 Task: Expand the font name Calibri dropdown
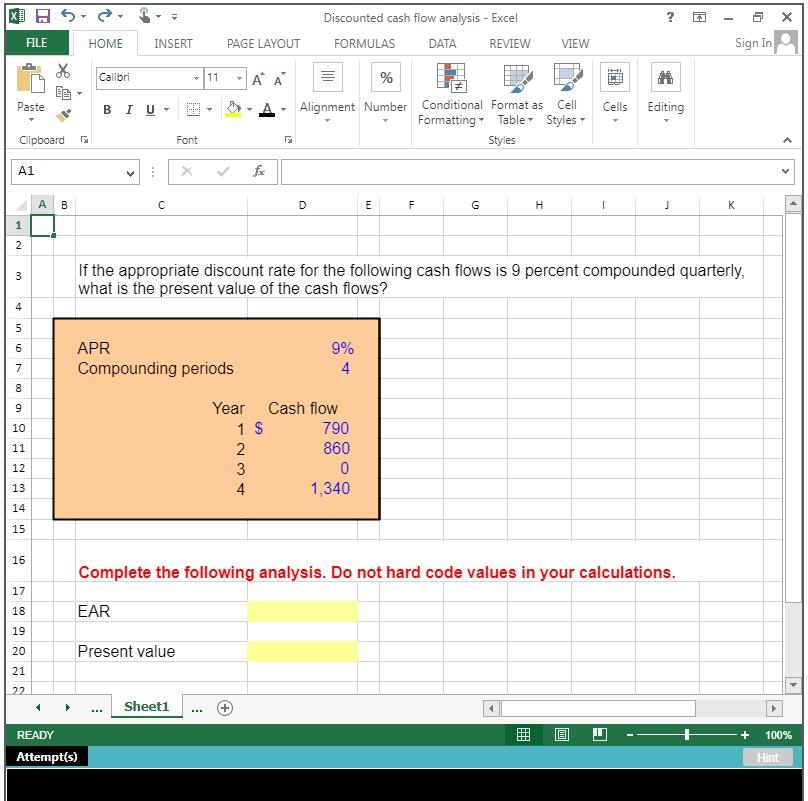pos(196,78)
